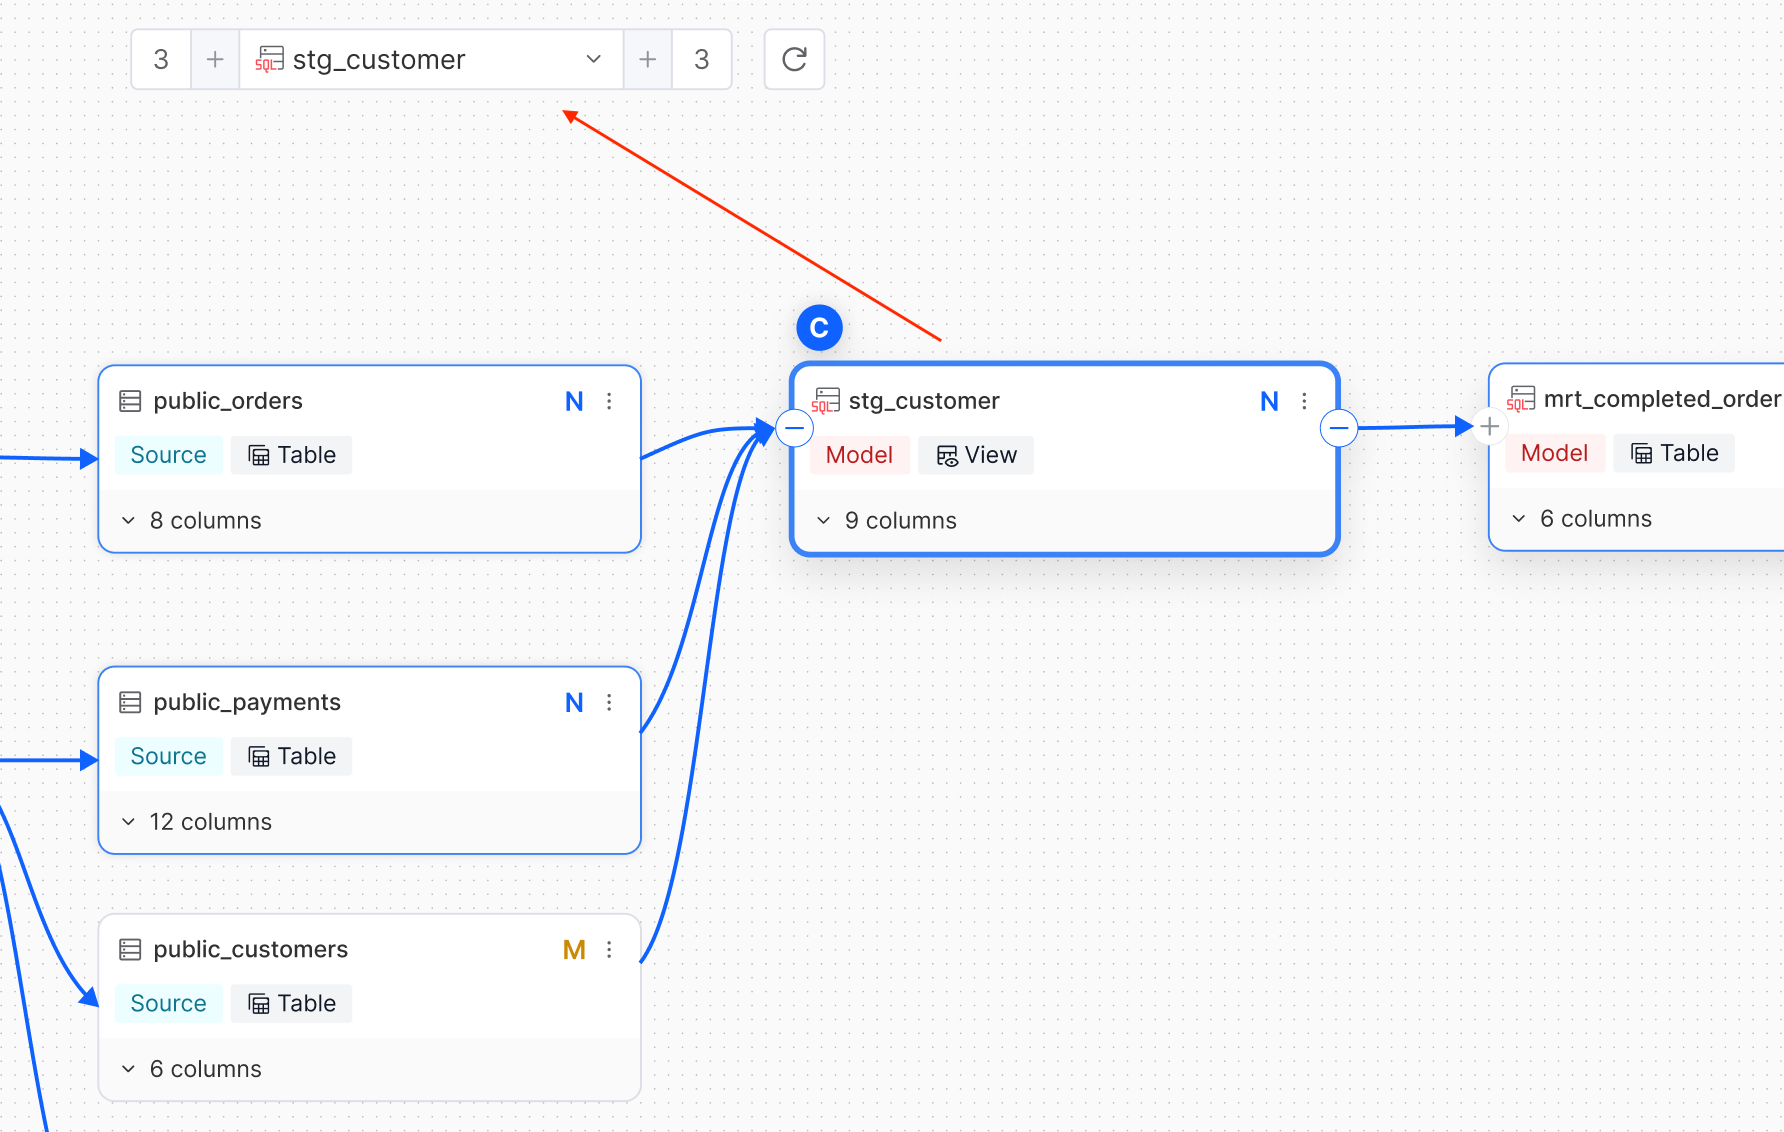
Task: Increase downstream depth with right plus button
Action: click(x=648, y=60)
